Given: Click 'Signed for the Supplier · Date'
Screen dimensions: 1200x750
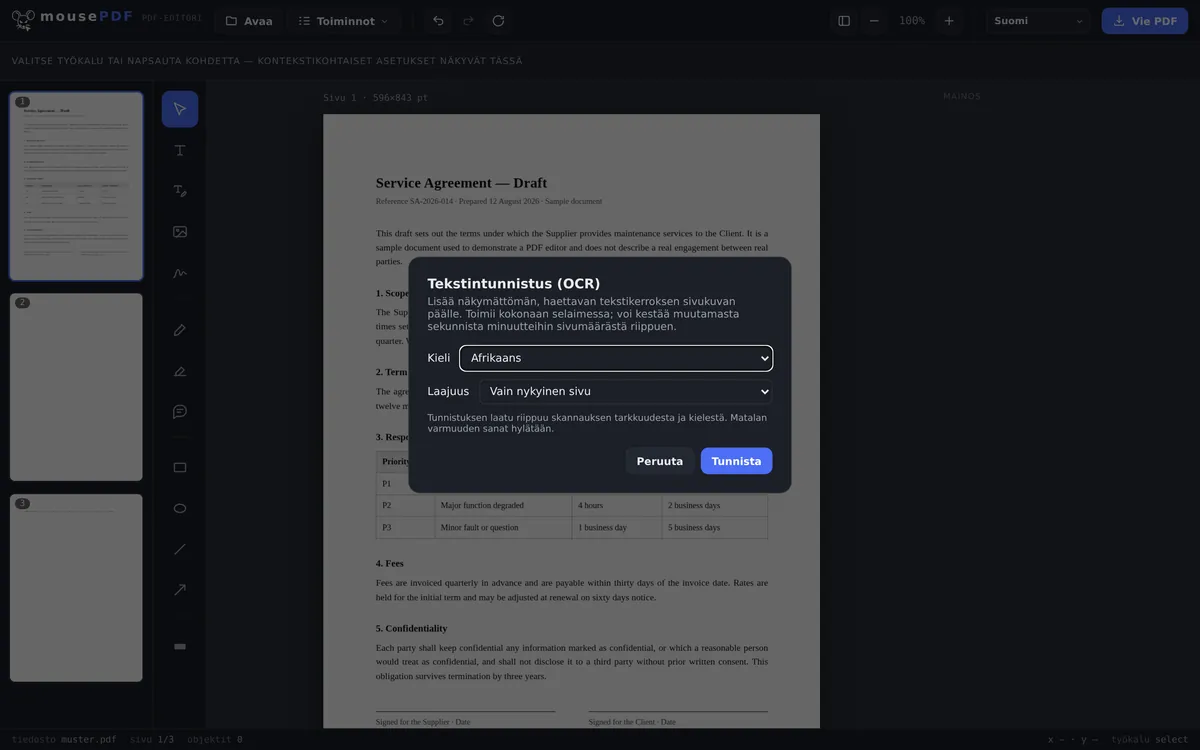Looking at the screenshot, I should pos(423,722).
